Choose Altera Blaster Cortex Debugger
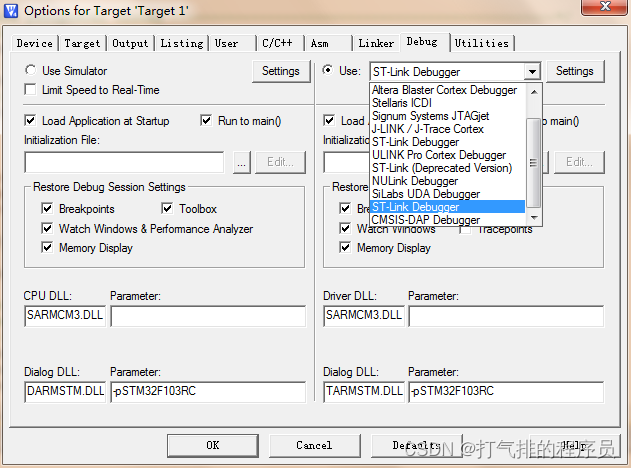The image size is (631, 468). pyautogui.click(x=447, y=90)
